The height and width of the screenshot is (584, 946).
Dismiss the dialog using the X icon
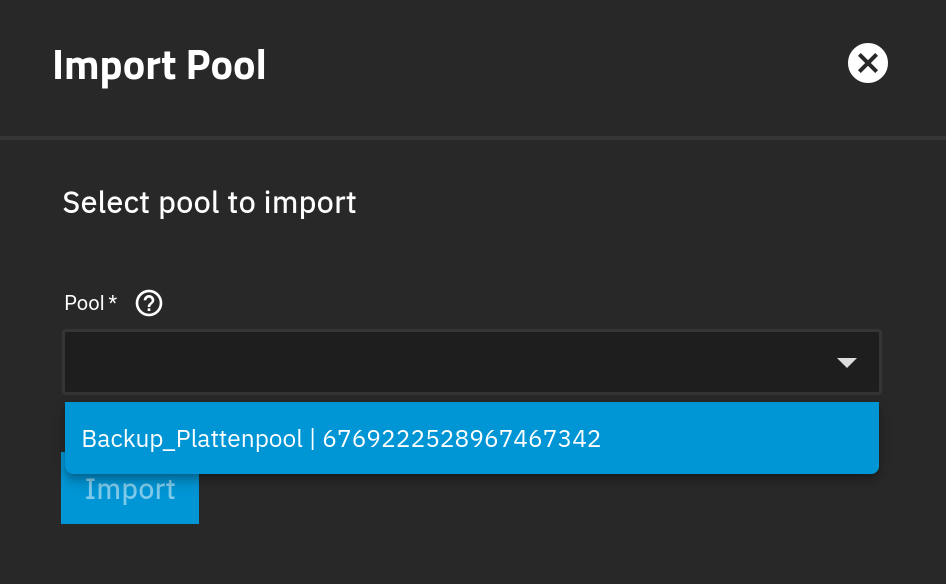[868, 63]
